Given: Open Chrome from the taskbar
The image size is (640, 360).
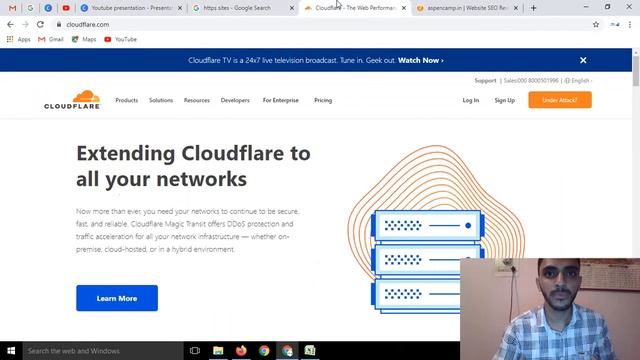Looking at the screenshot, I should [264, 351].
